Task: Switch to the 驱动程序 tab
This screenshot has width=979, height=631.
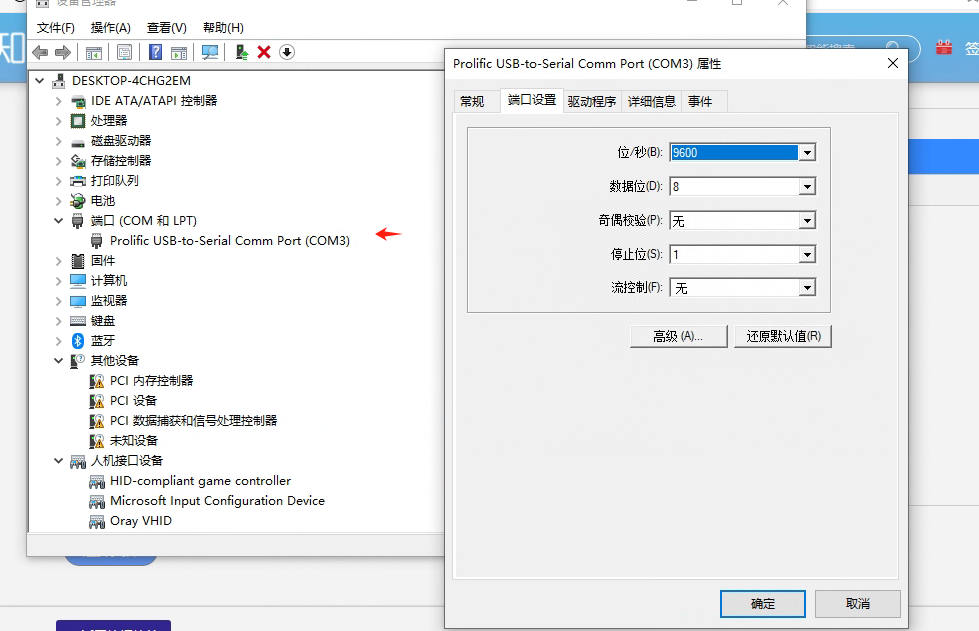Action: tap(592, 102)
